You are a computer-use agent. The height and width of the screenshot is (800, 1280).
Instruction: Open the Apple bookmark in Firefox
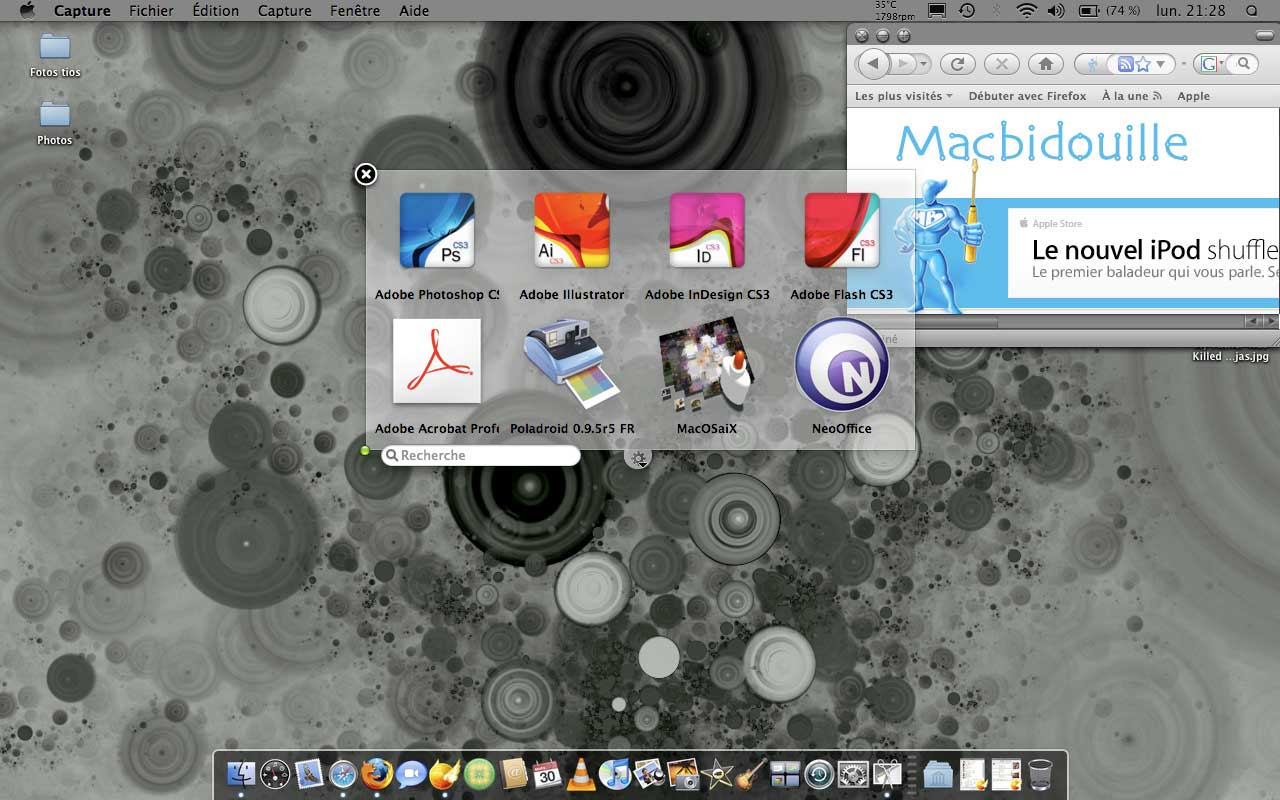(x=1193, y=96)
